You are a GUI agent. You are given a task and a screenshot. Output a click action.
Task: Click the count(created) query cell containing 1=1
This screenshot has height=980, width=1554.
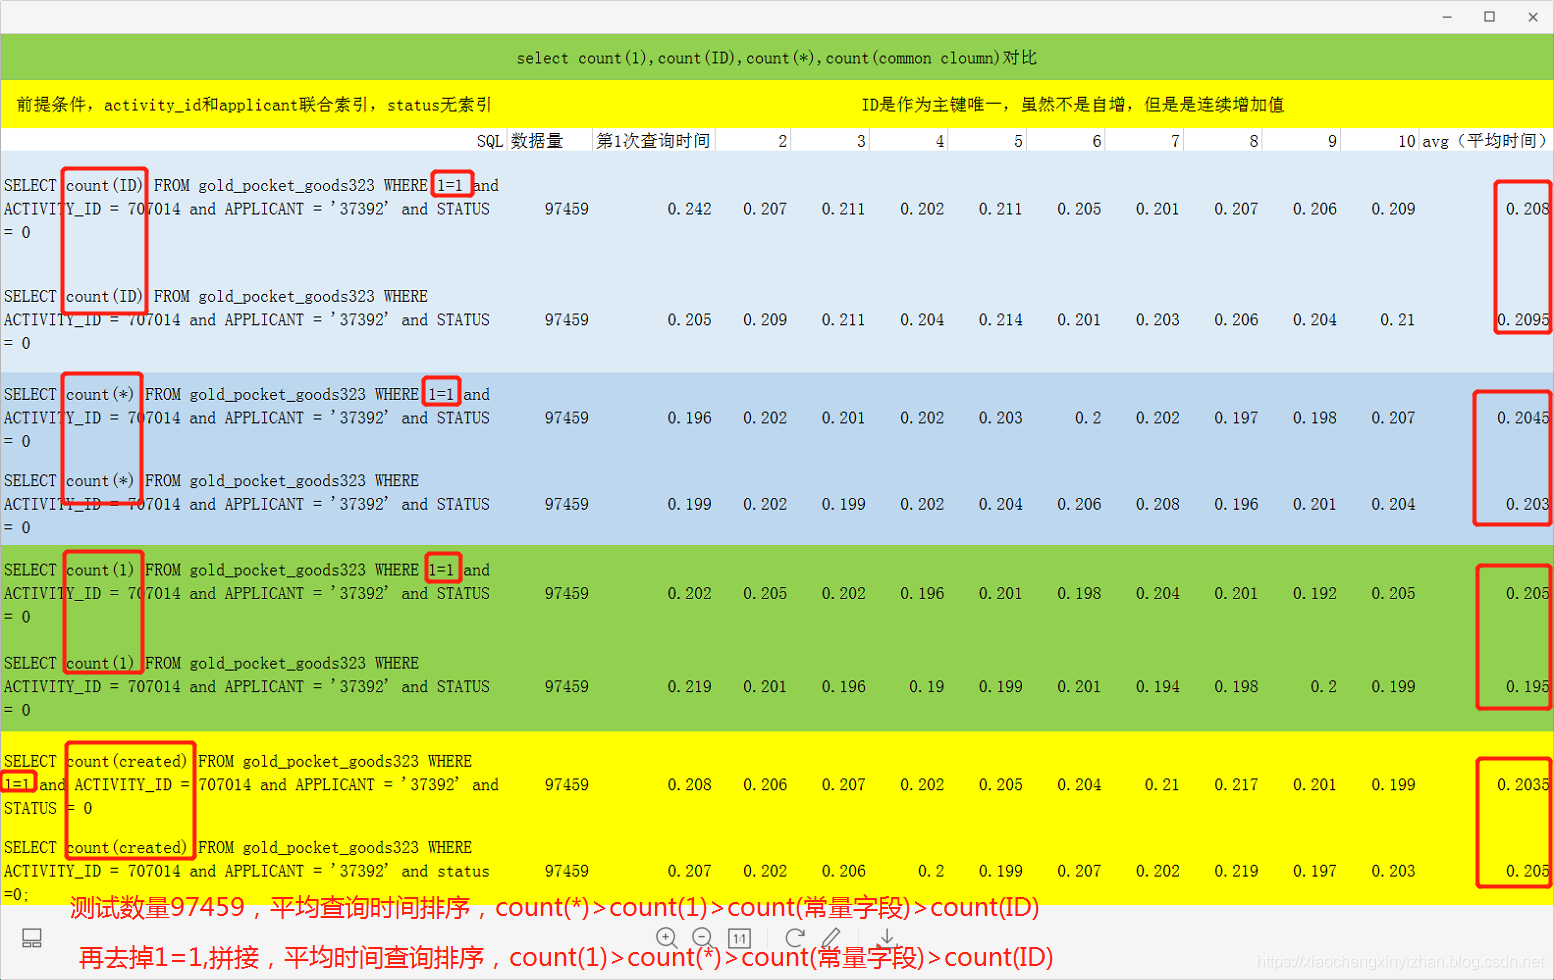[252, 785]
